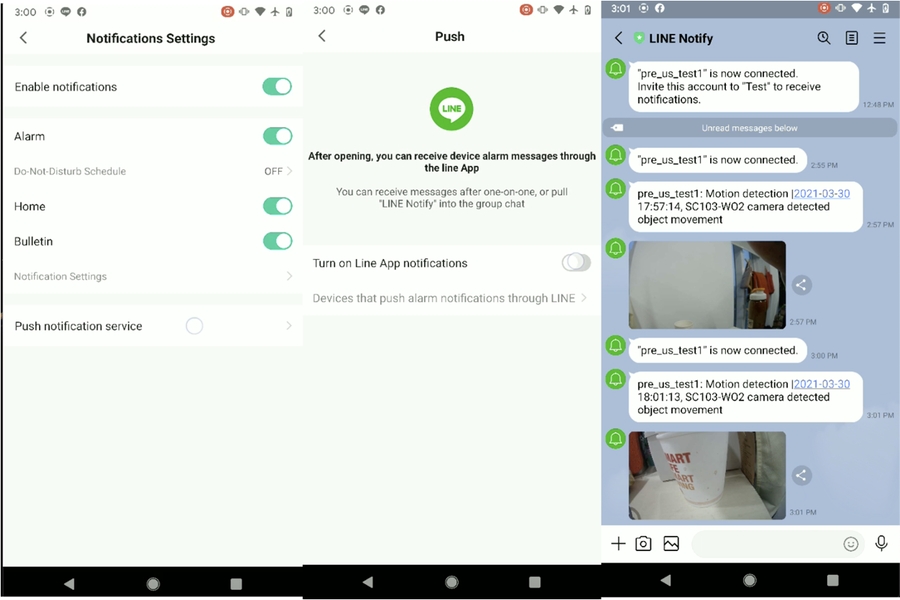This screenshot has height=600, width=900.
Task: Open the white cup camera snapshot thumbnail
Action: click(x=707, y=475)
